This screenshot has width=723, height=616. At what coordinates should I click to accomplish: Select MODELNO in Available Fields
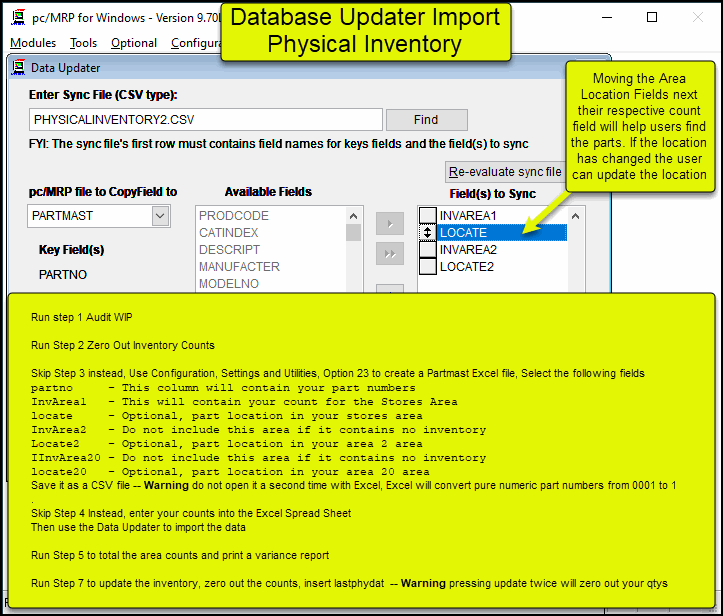coord(229,284)
